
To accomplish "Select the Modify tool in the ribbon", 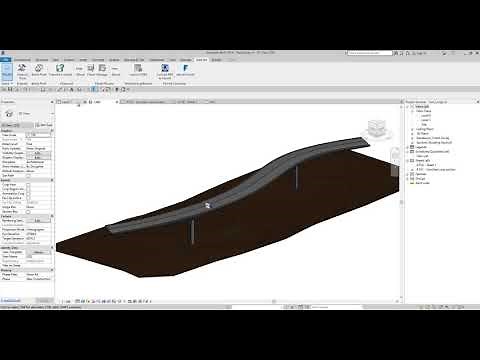I will point(7,72).
